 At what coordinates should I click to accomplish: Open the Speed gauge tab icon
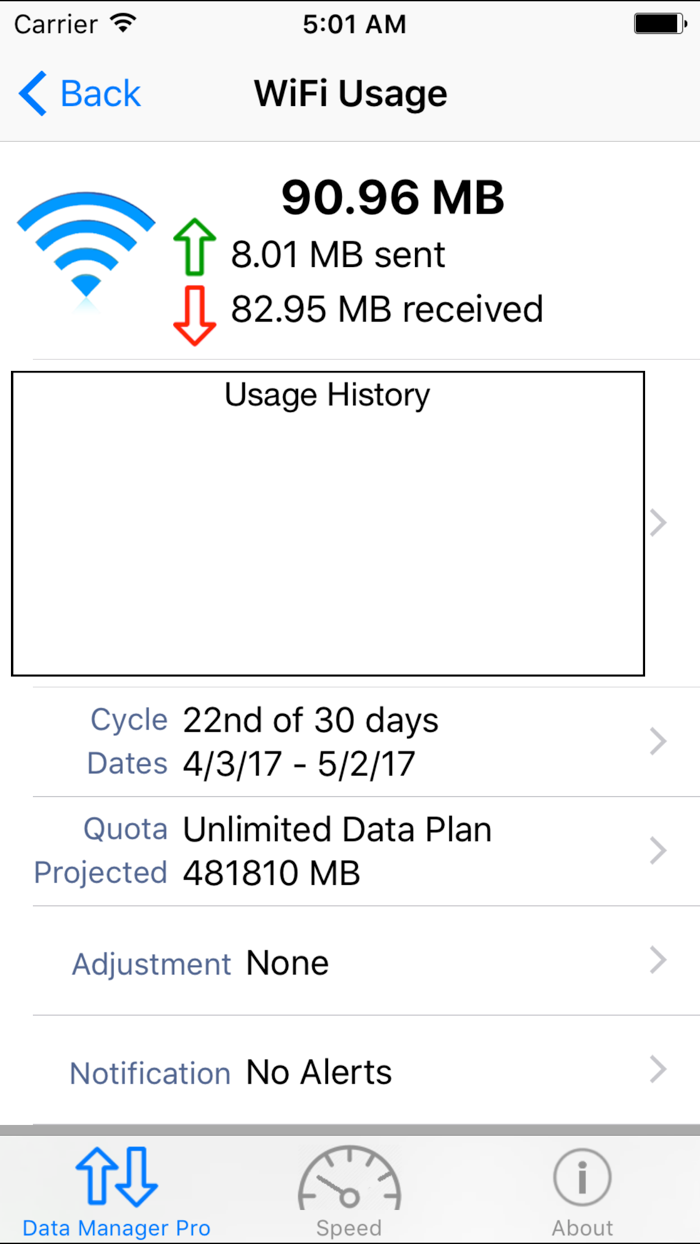pos(349,1177)
